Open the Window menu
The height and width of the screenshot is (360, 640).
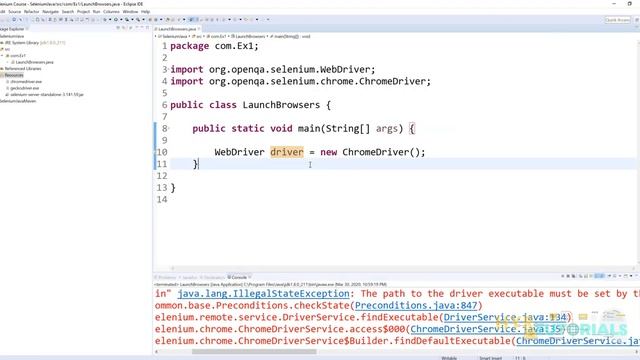(x=130, y=11)
